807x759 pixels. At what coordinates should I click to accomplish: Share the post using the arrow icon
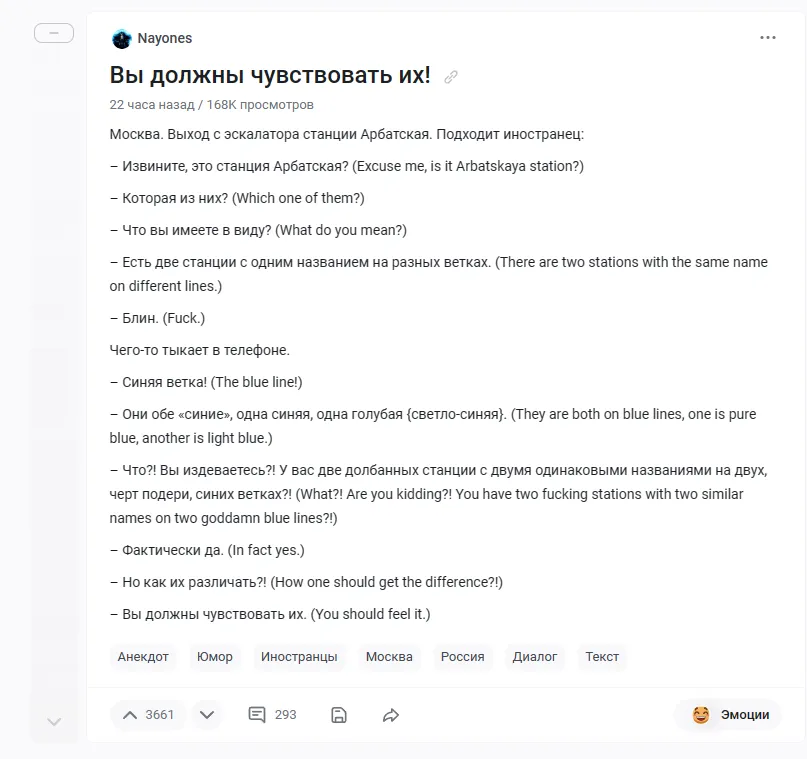[391, 715]
